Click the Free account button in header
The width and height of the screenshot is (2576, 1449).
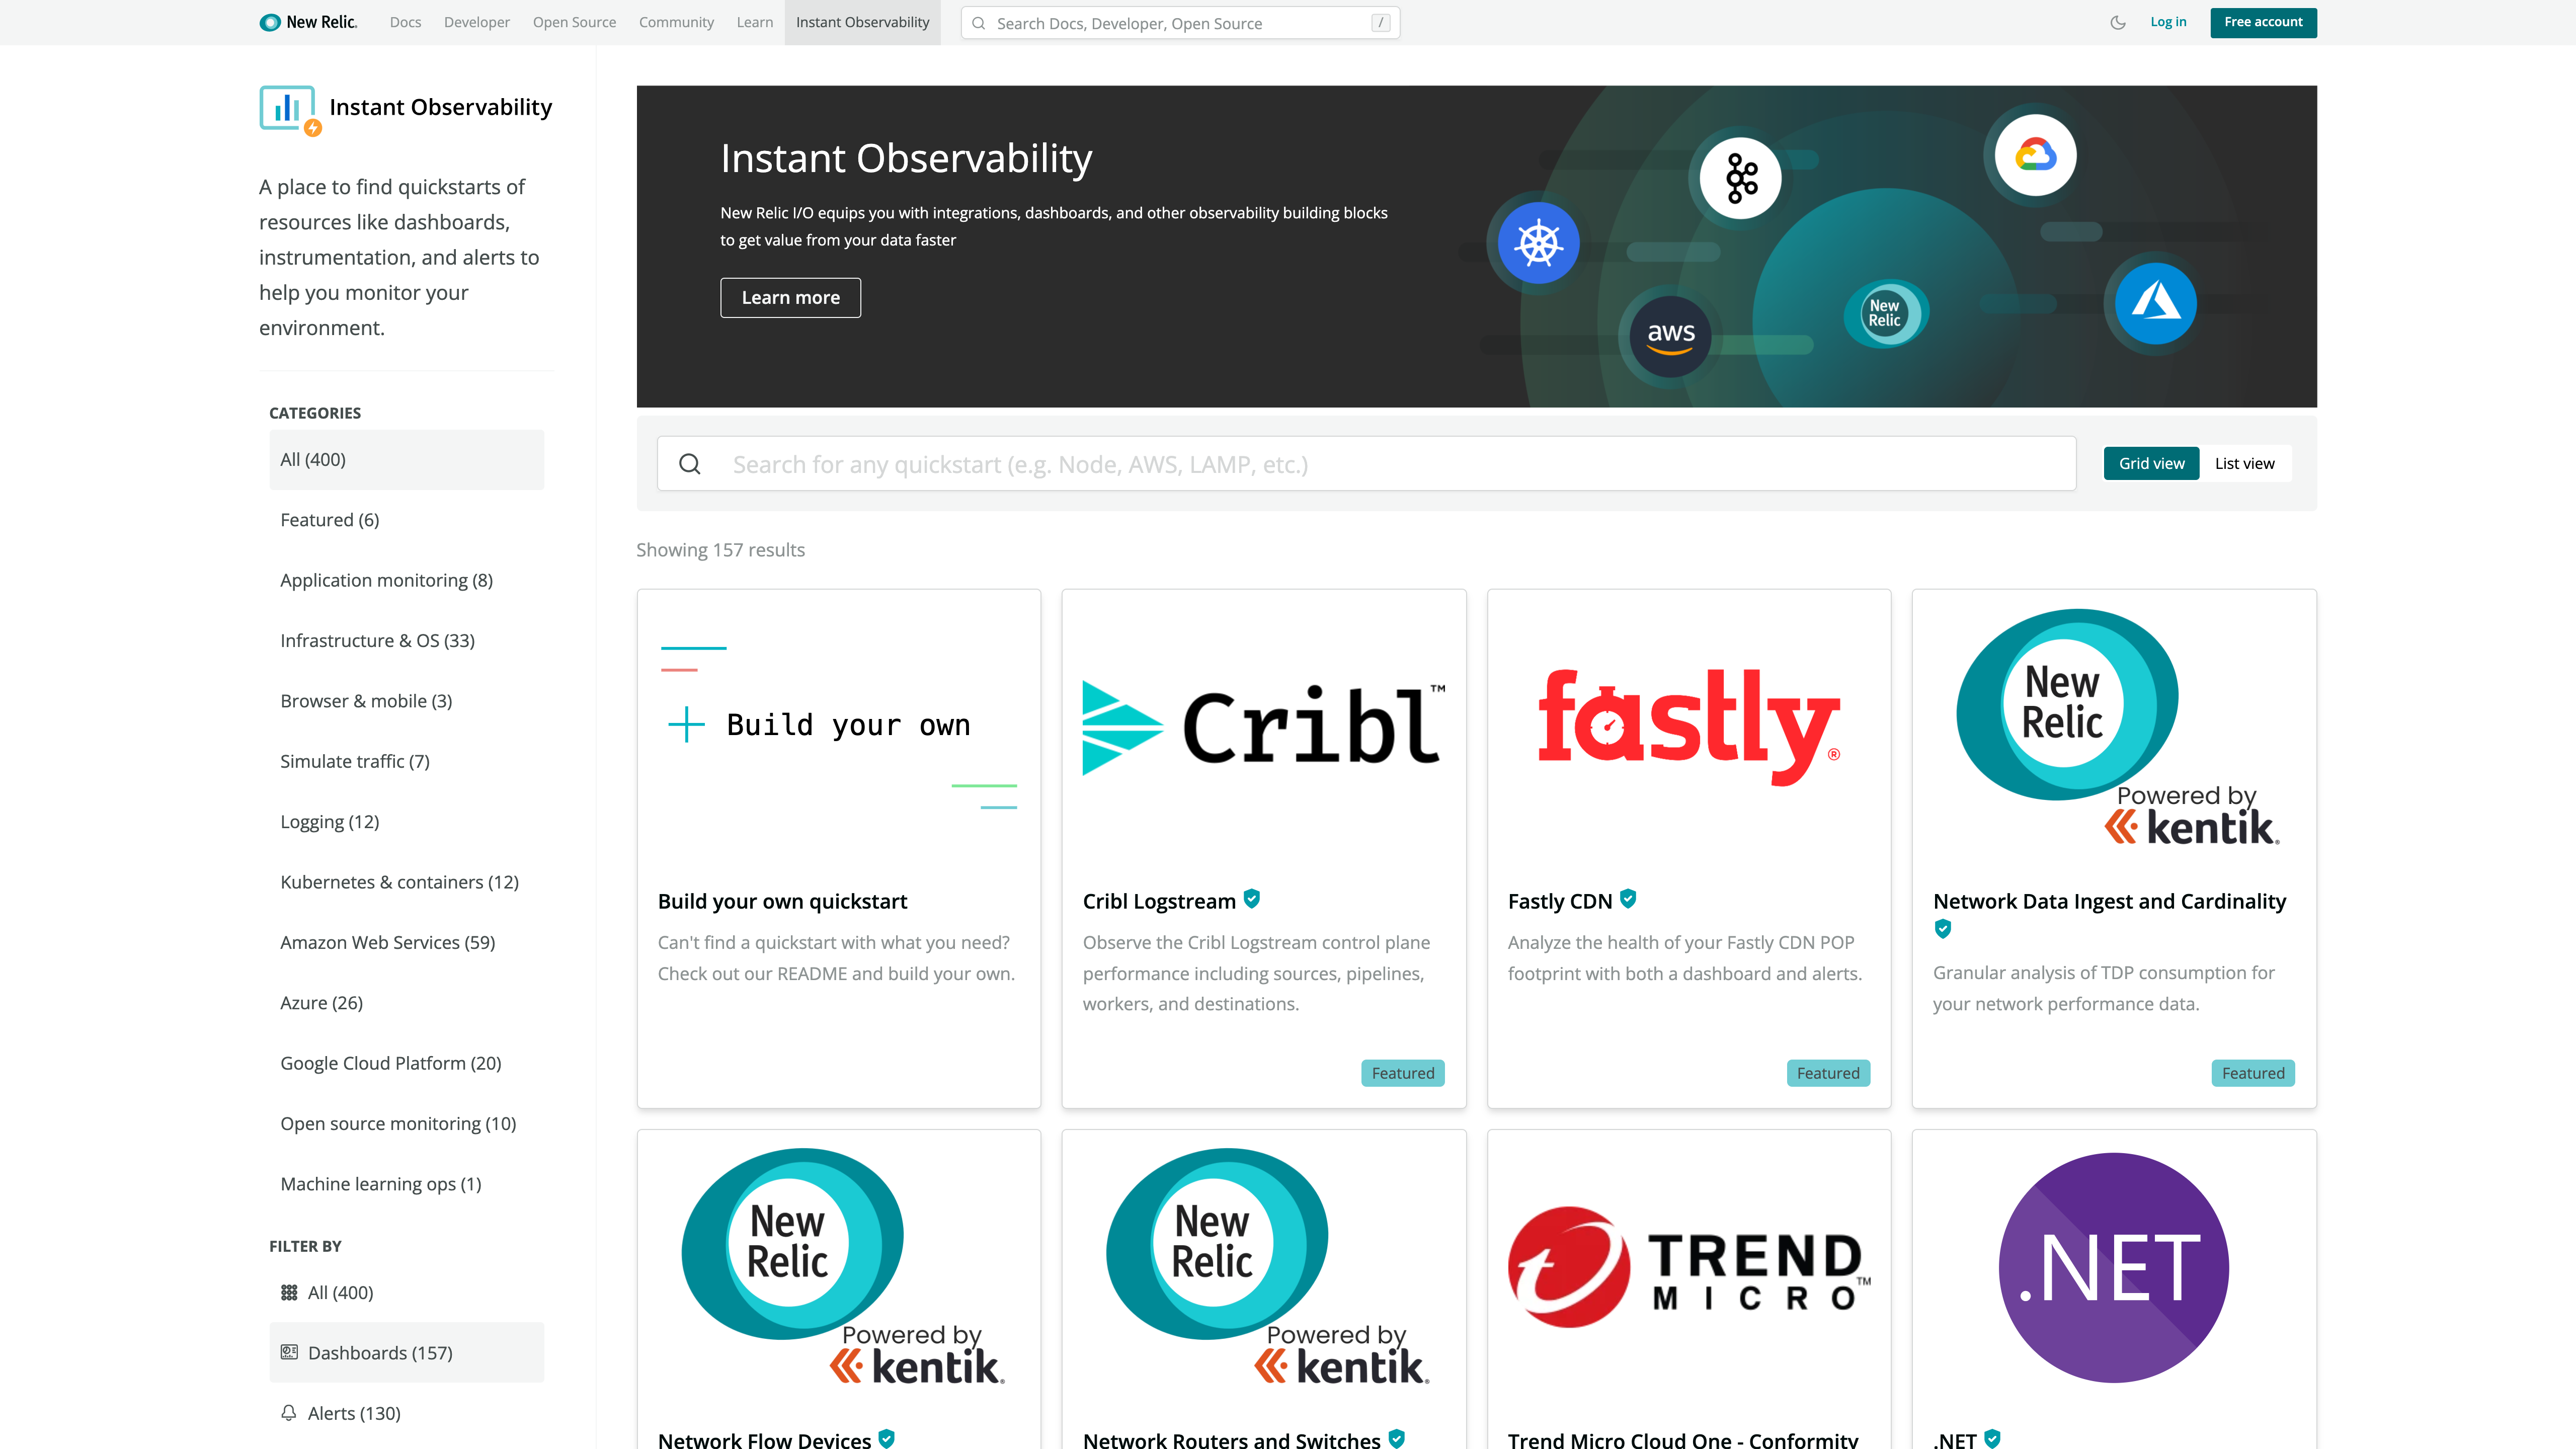coord(2263,21)
